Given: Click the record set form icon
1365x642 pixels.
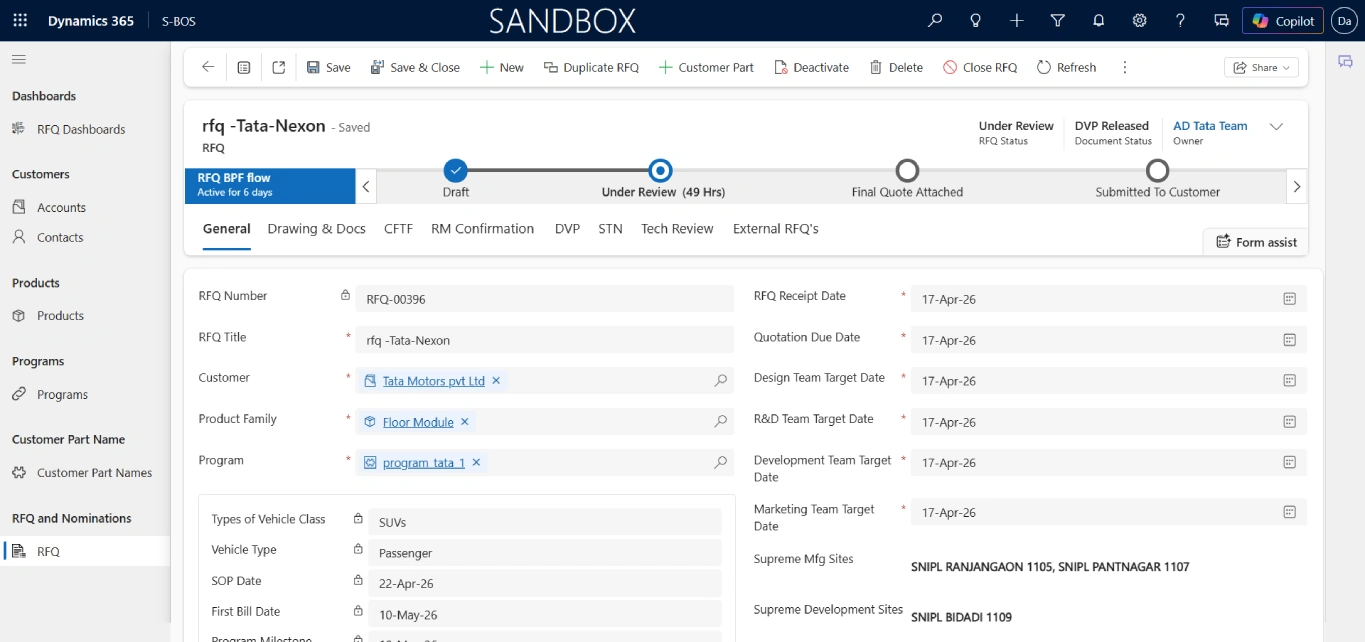Looking at the screenshot, I should click(x=244, y=67).
